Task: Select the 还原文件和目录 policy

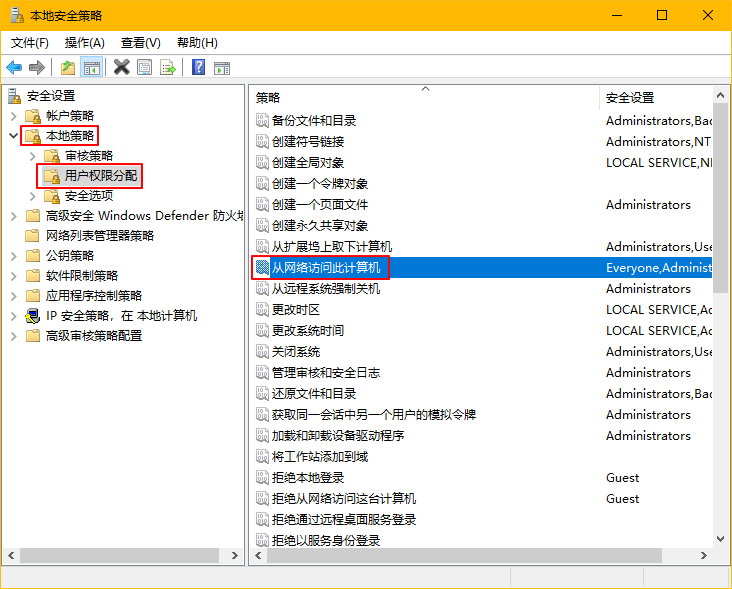Action: (x=314, y=393)
